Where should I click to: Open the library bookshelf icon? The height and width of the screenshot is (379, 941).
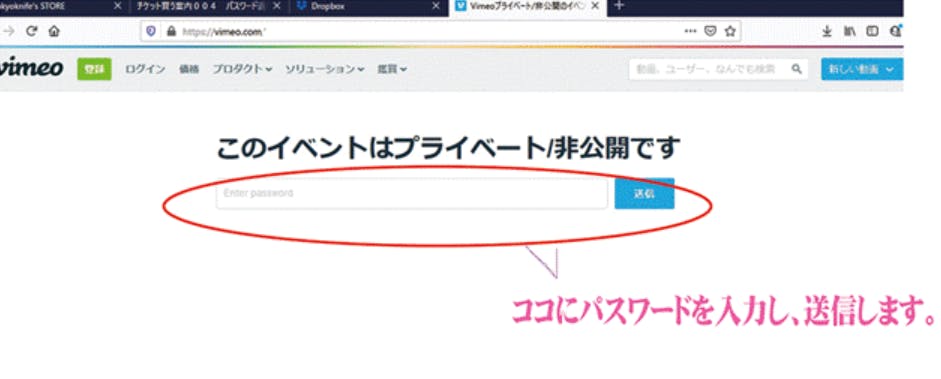pyautogui.click(x=849, y=32)
